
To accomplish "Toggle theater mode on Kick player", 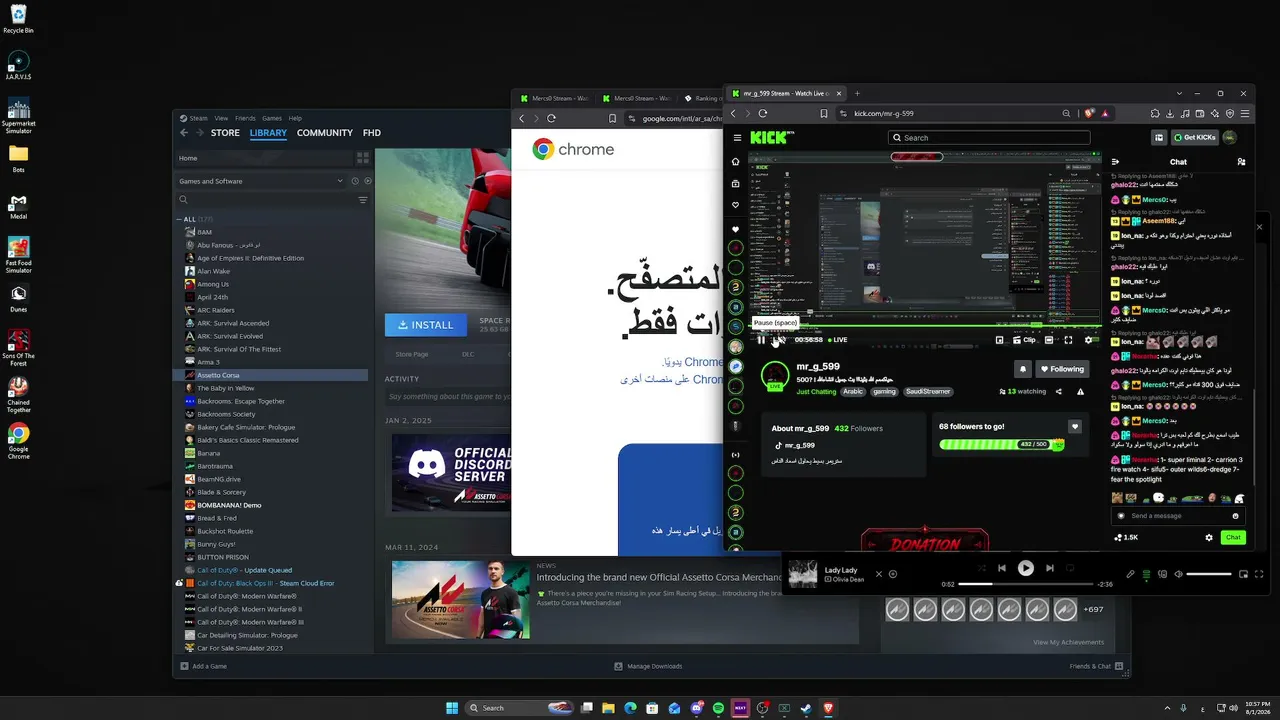I will point(1048,340).
